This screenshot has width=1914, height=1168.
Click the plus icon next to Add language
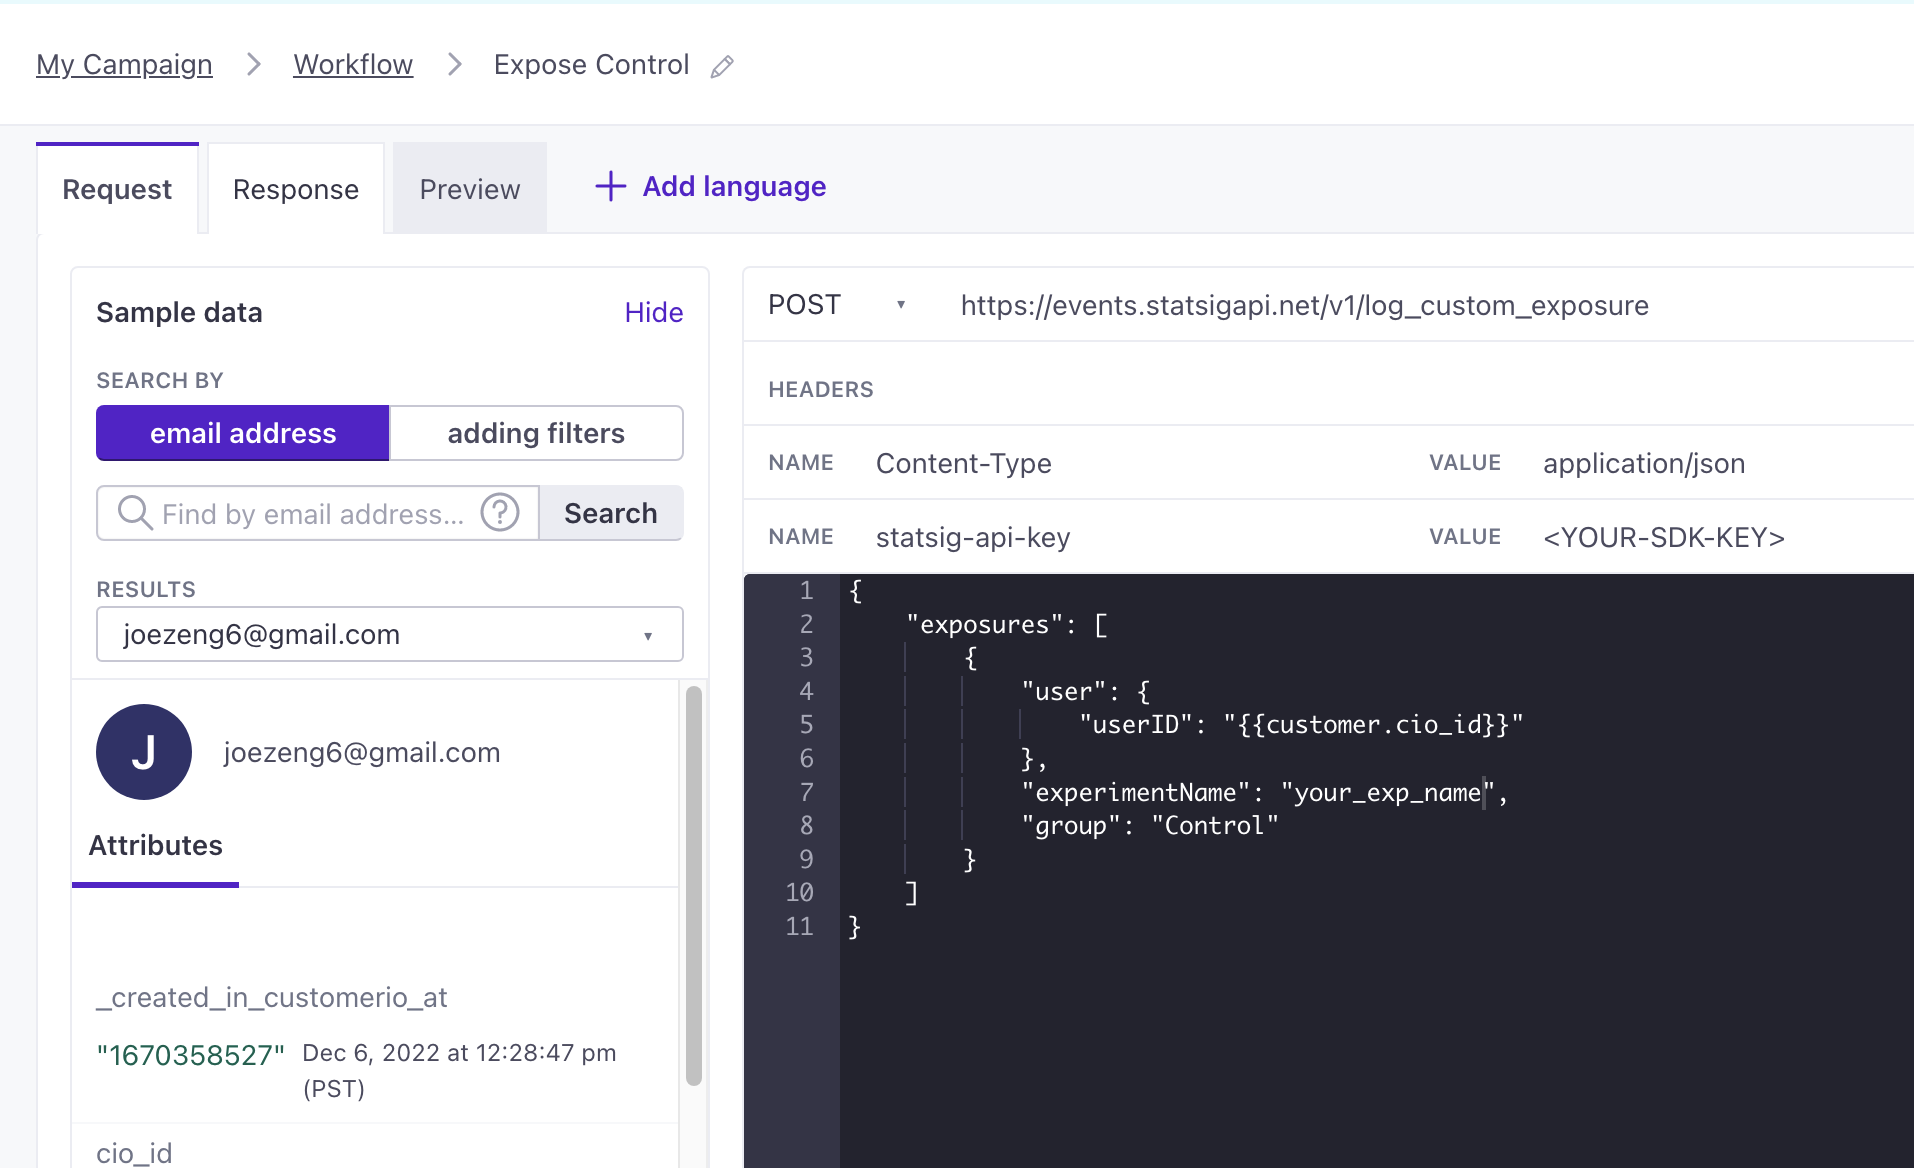click(610, 186)
